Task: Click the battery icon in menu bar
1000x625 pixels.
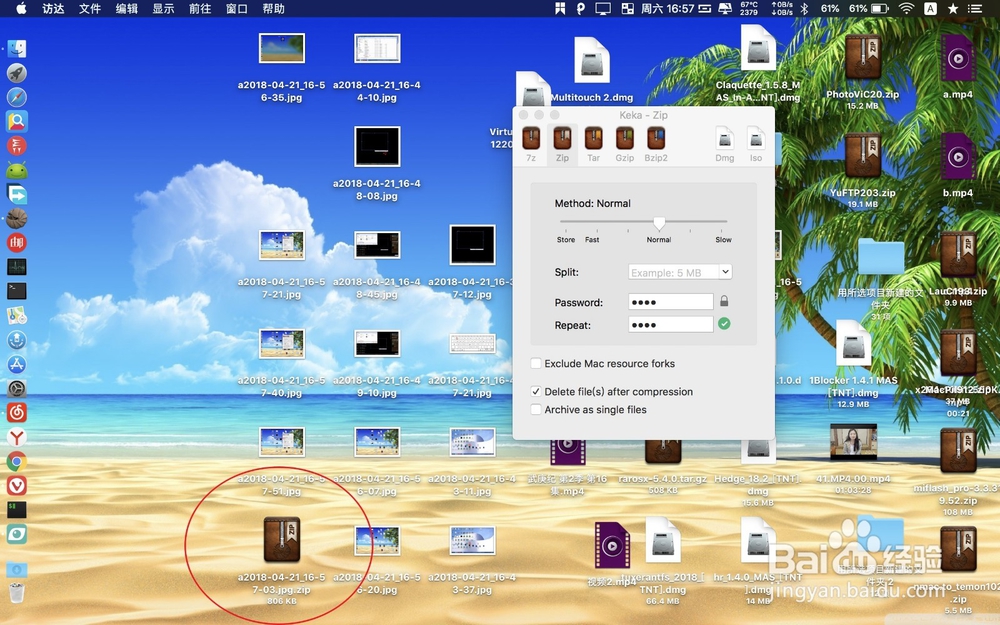Action: click(881, 8)
